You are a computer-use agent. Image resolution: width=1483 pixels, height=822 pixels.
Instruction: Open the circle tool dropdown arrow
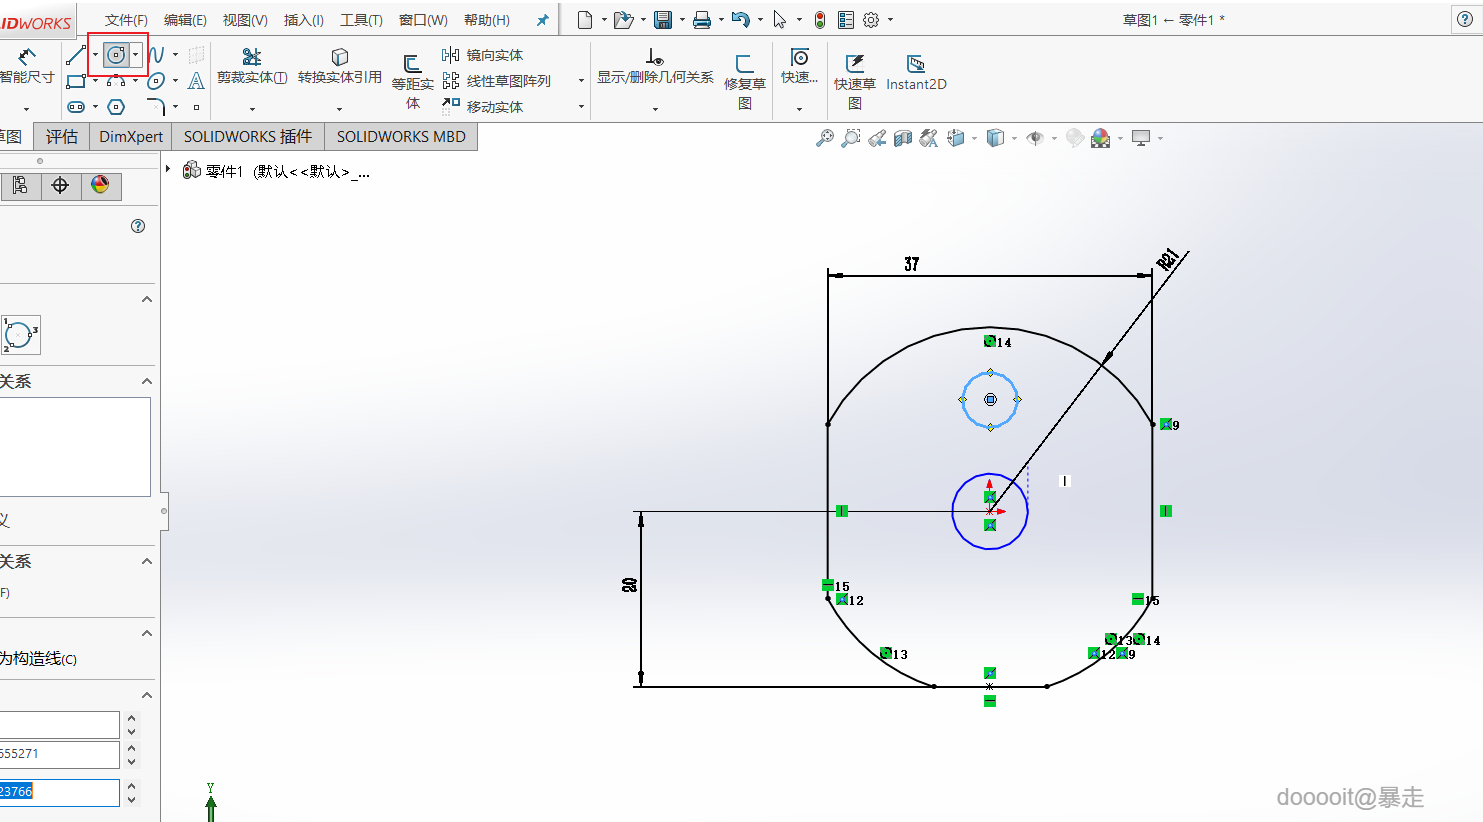click(x=136, y=55)
